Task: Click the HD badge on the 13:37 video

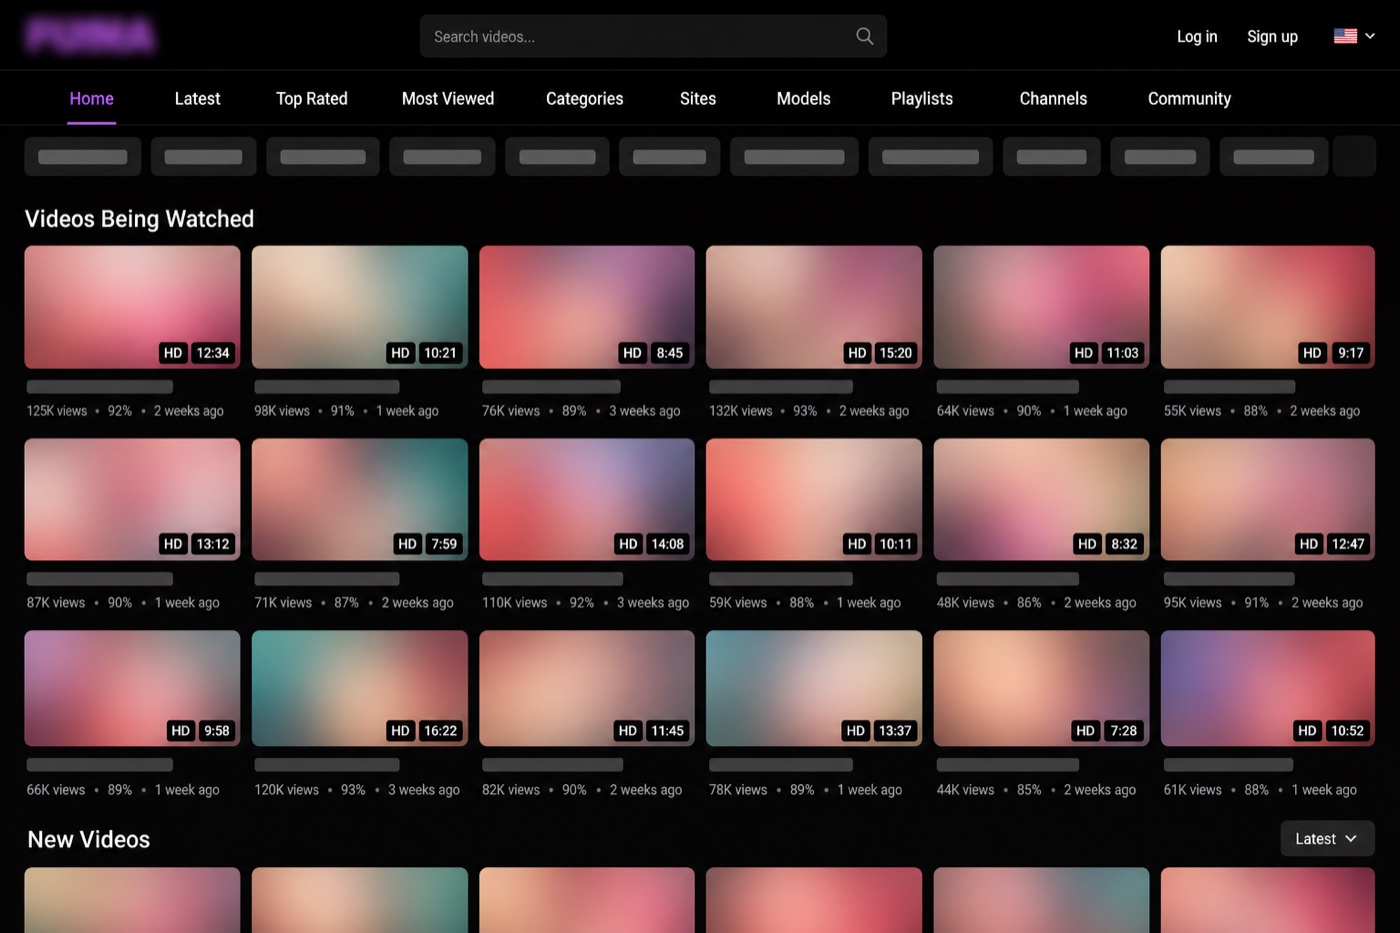Action: click(x=855, y=731)
